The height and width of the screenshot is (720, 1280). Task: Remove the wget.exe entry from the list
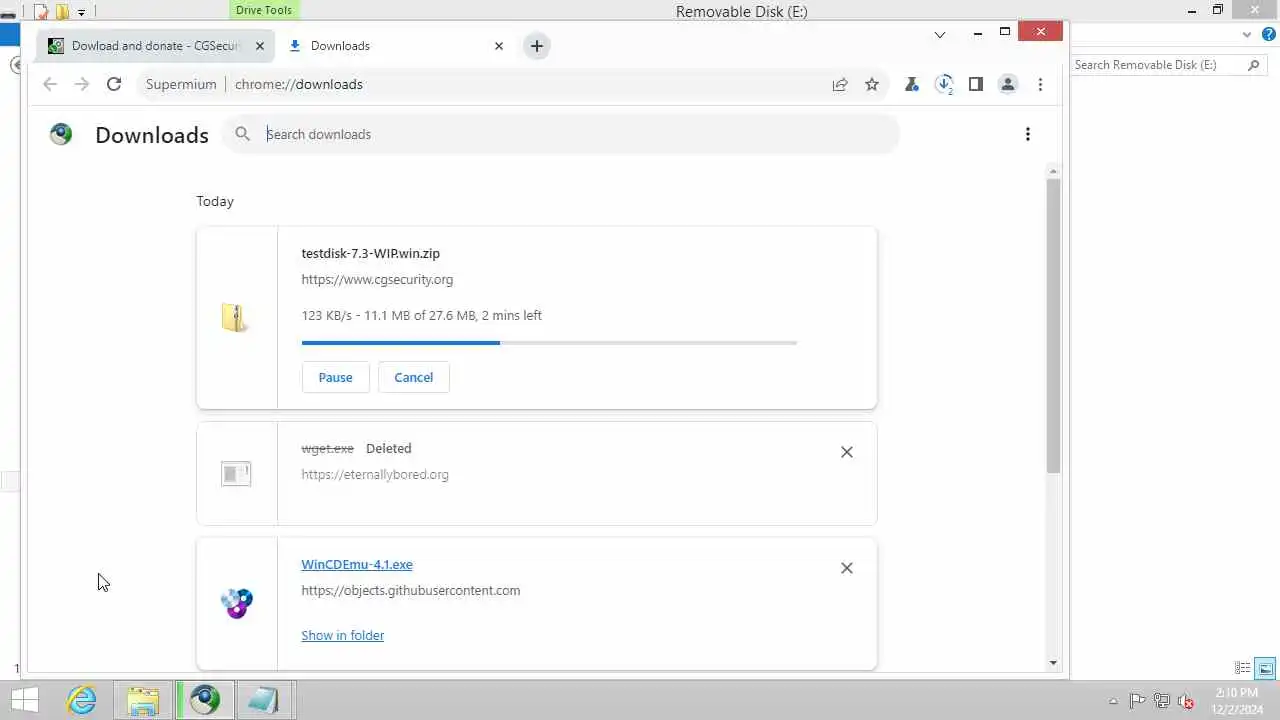(847, 452)
